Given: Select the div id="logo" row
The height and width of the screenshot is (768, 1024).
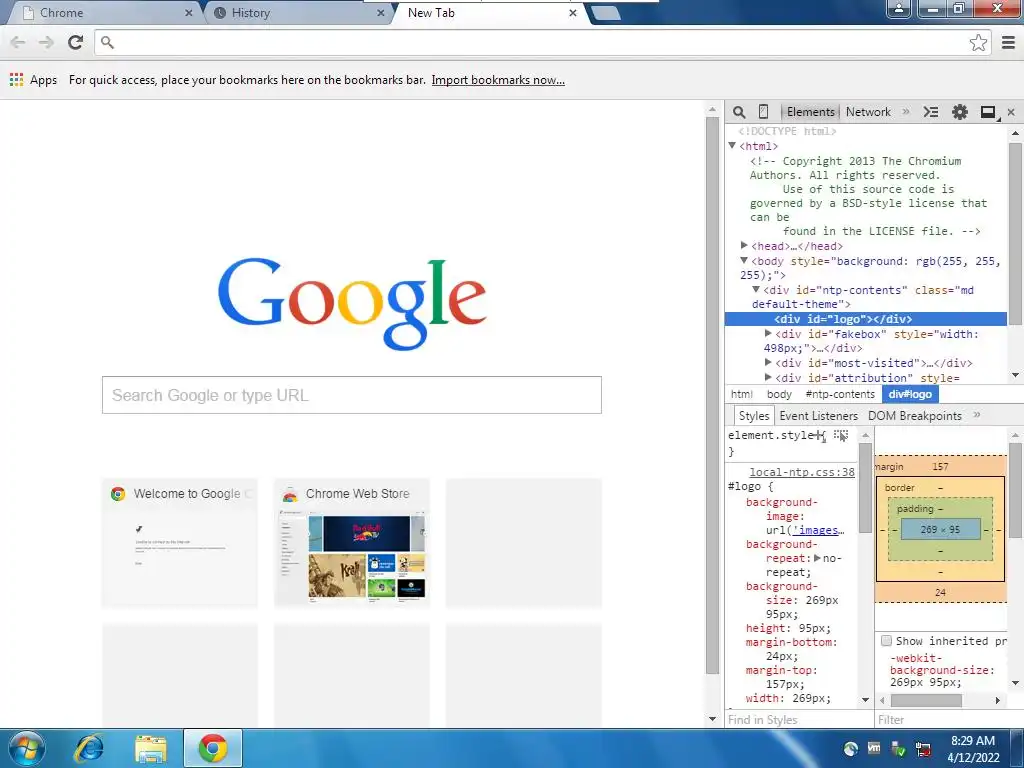Looking at the screenshot, I should pos(866,319).
